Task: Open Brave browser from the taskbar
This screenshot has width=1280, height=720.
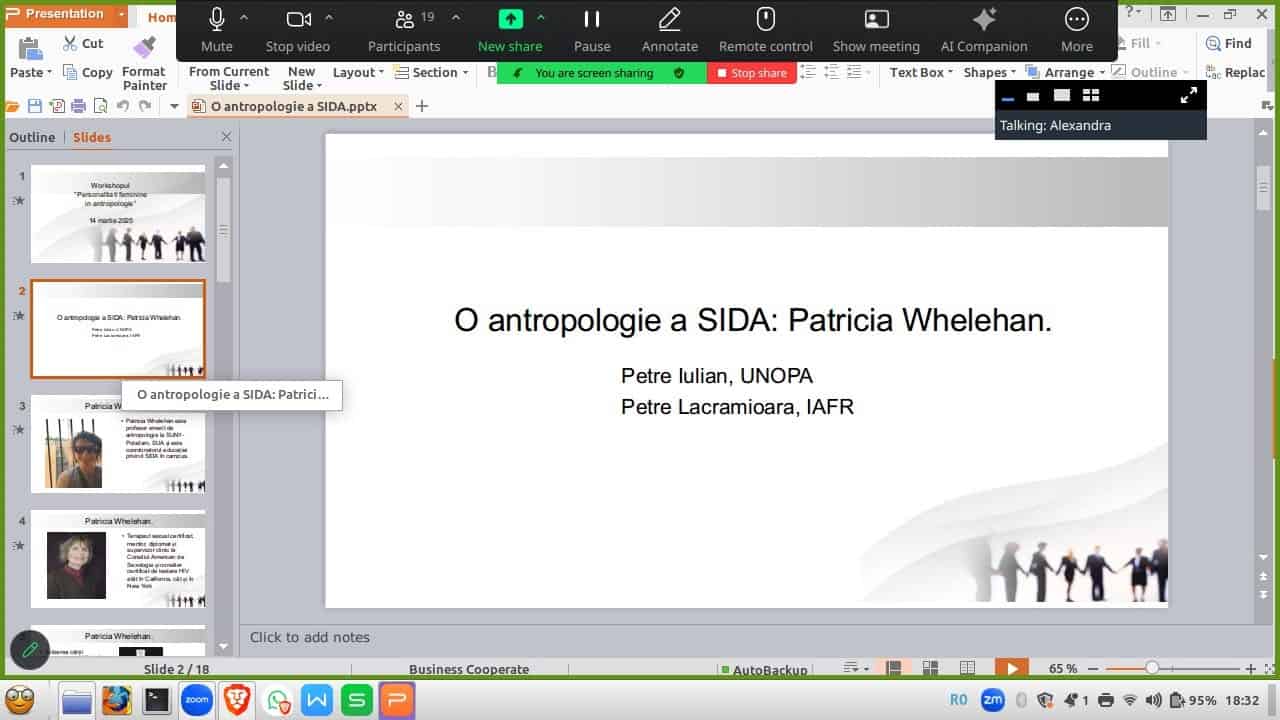Action: 236,700
